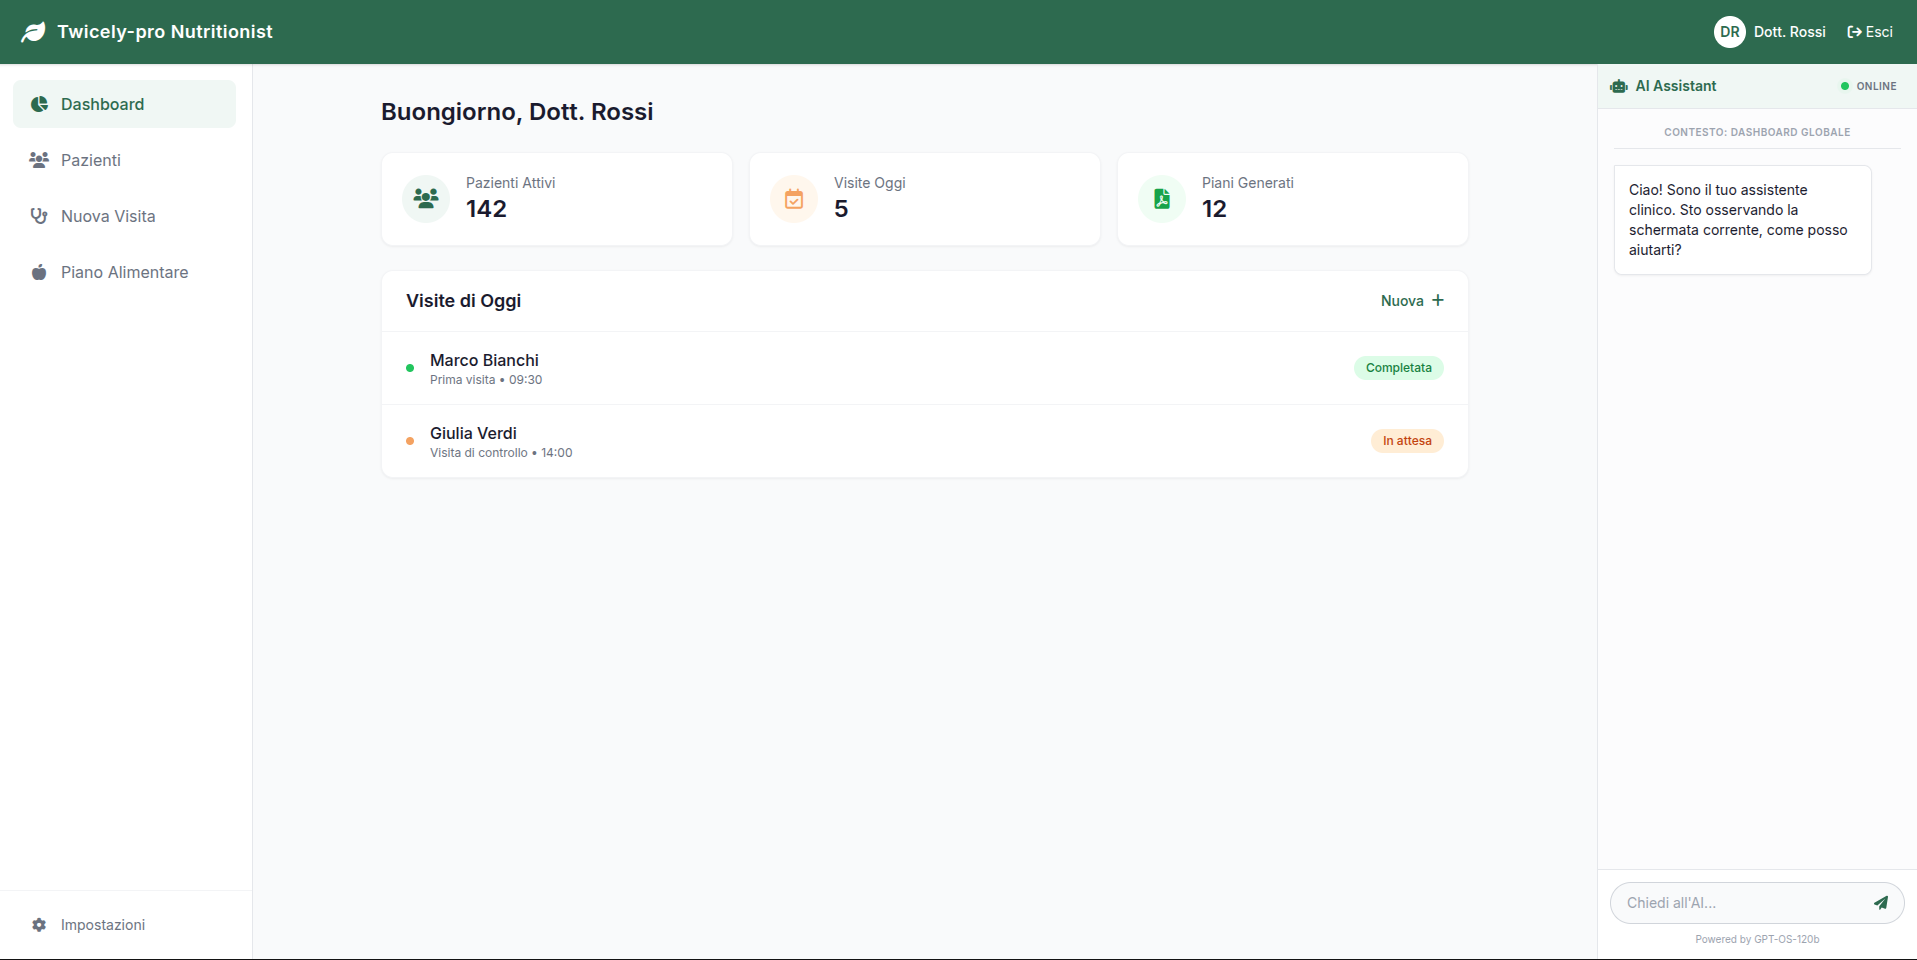1917x960 pixels.
Task: Send a message with the arrow button
Action: click(x=1881, y=902)
